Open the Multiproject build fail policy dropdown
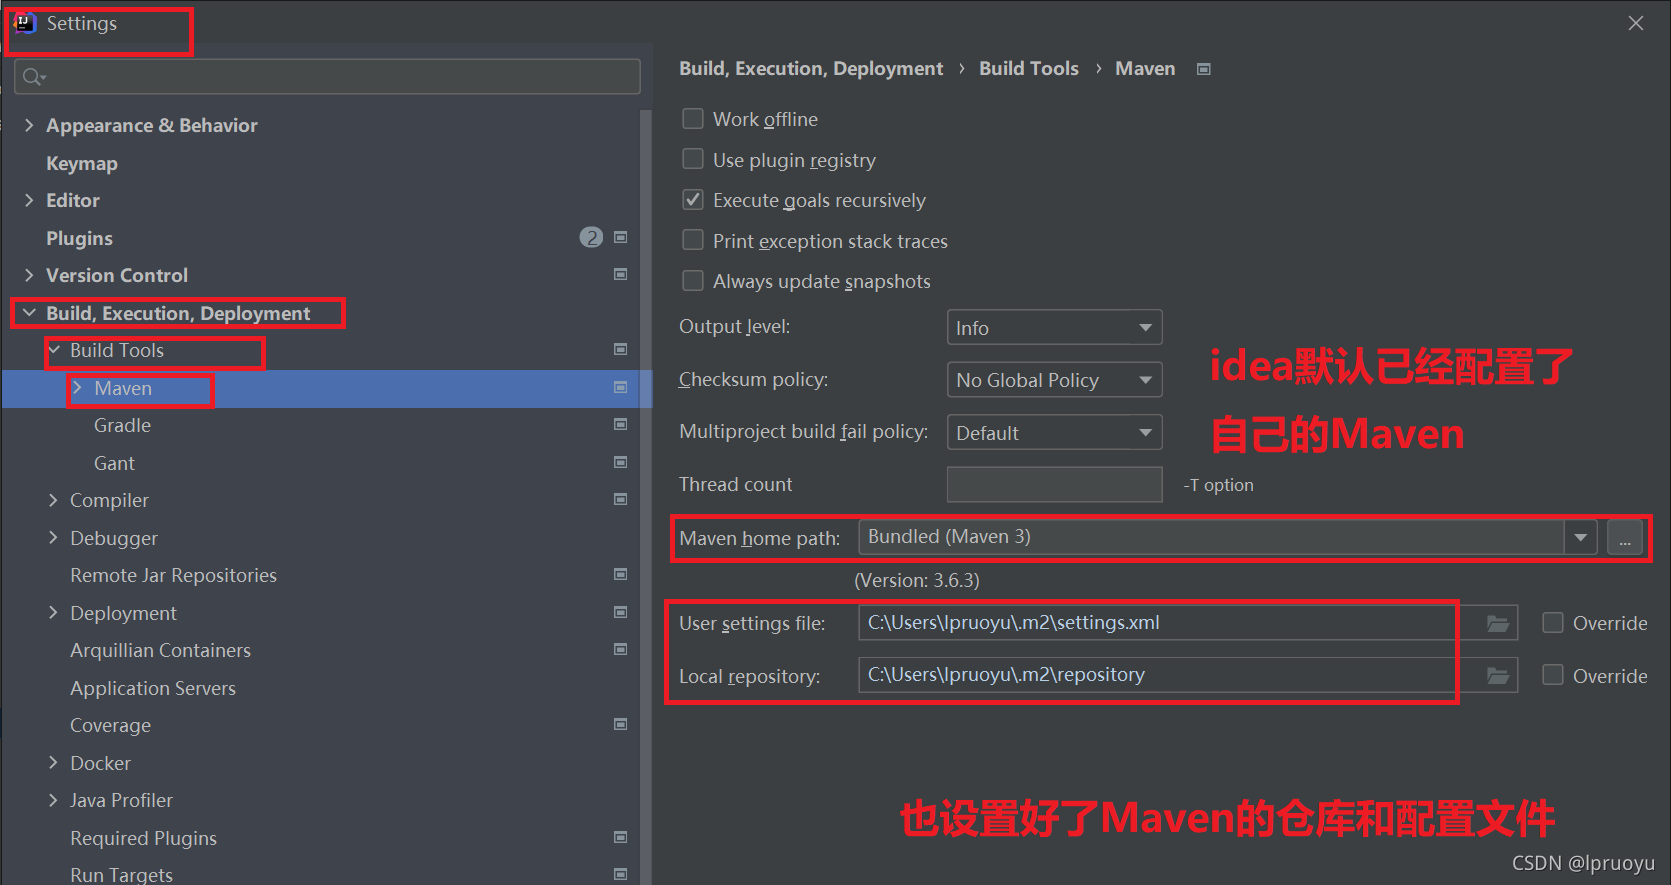This screenshot has height=885, width=1671. pyautogui.click(x=1054, y=433)
